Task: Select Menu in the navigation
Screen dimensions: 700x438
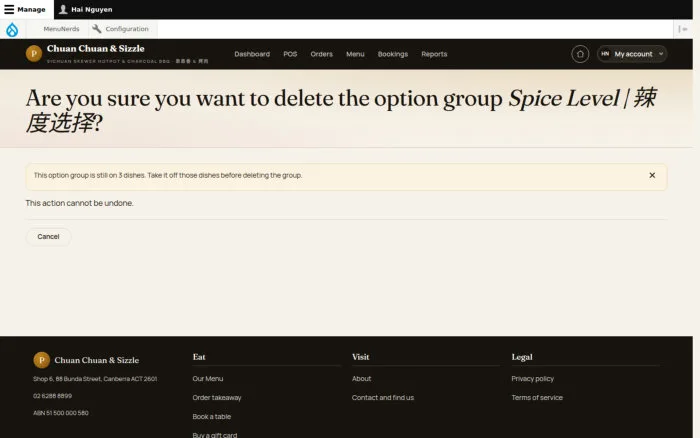Action: point(355,54)
